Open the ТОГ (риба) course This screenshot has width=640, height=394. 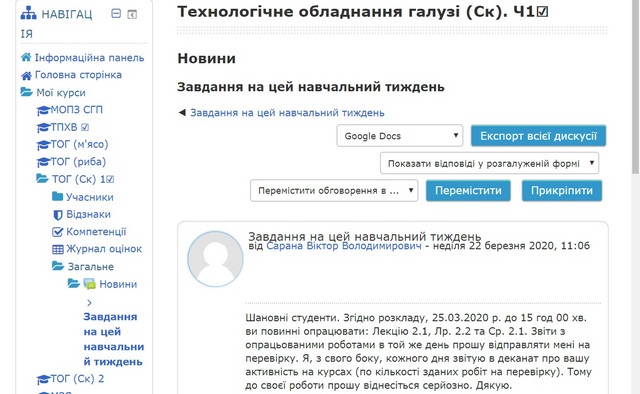click(78, 162)
